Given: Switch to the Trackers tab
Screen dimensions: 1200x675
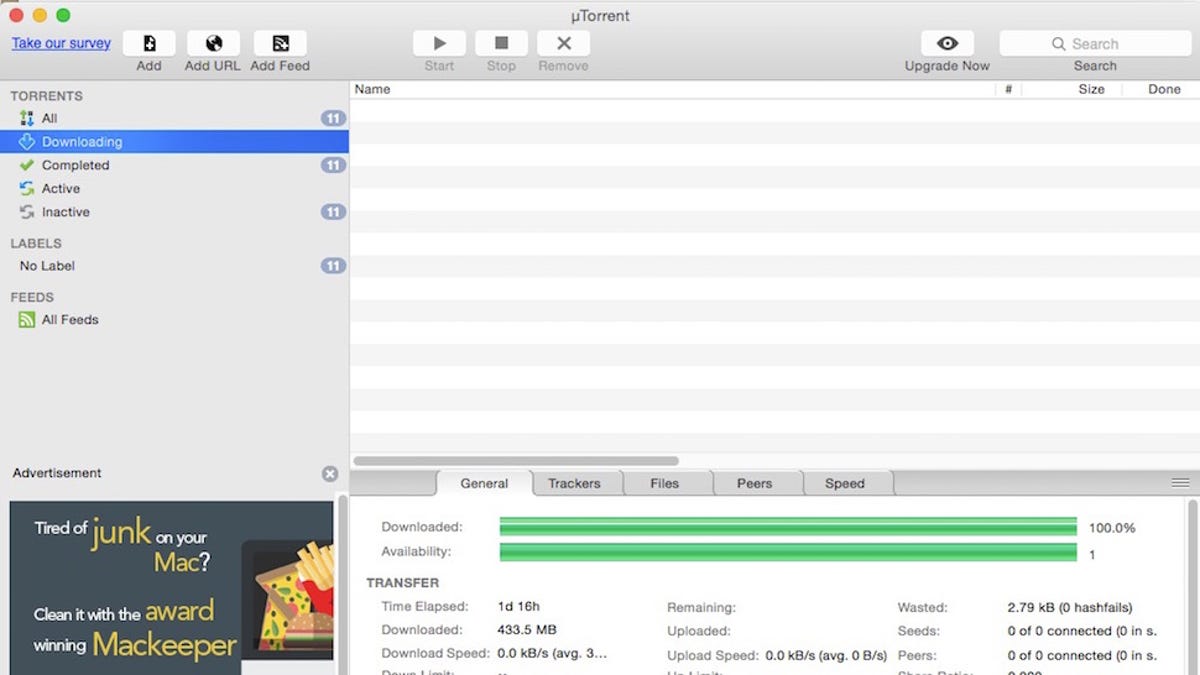Looking at the screenshot, I should point(574,483).
